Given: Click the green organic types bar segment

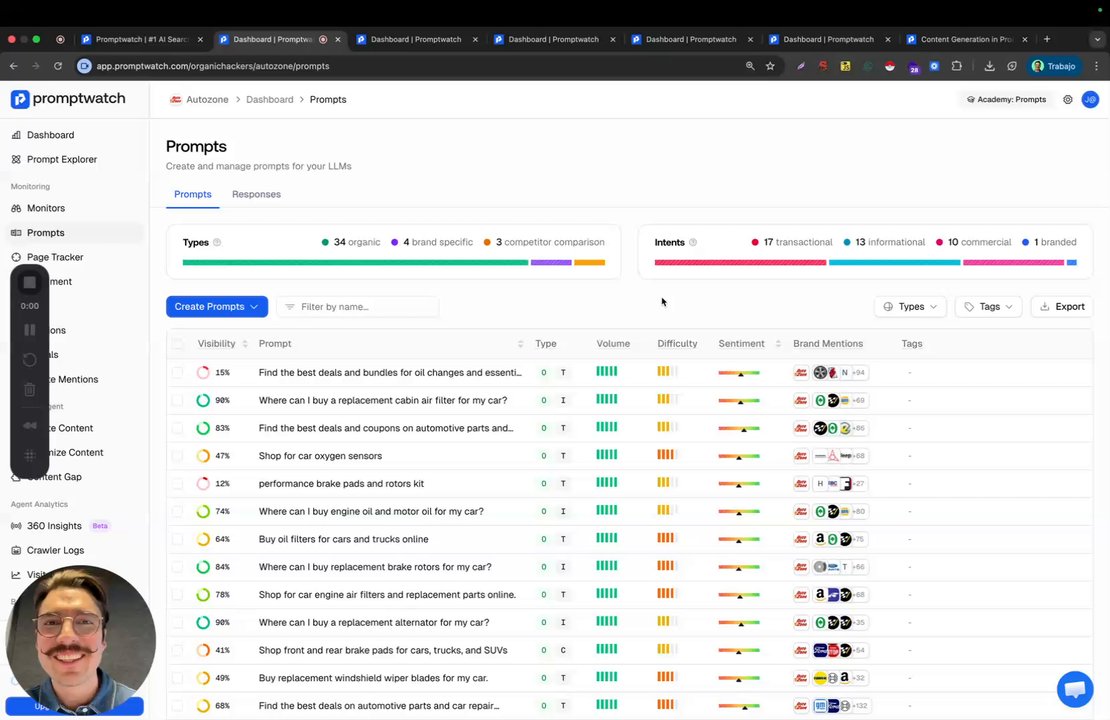Looking at the screenshot, I should click(x=355, y=262).
